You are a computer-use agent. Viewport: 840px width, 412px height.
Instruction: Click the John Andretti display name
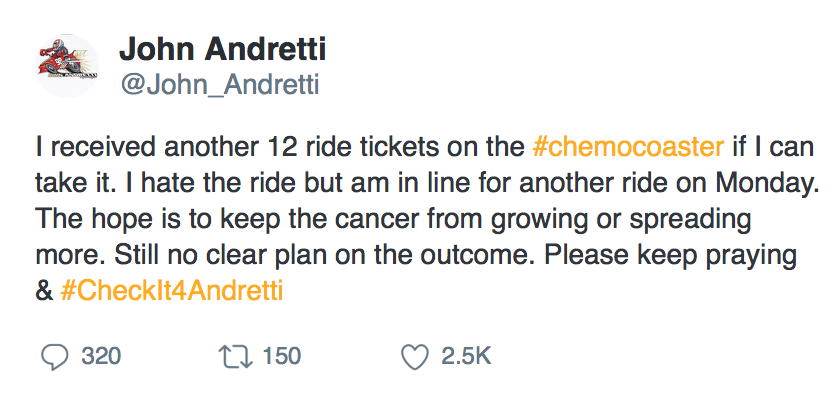[222, 49]
